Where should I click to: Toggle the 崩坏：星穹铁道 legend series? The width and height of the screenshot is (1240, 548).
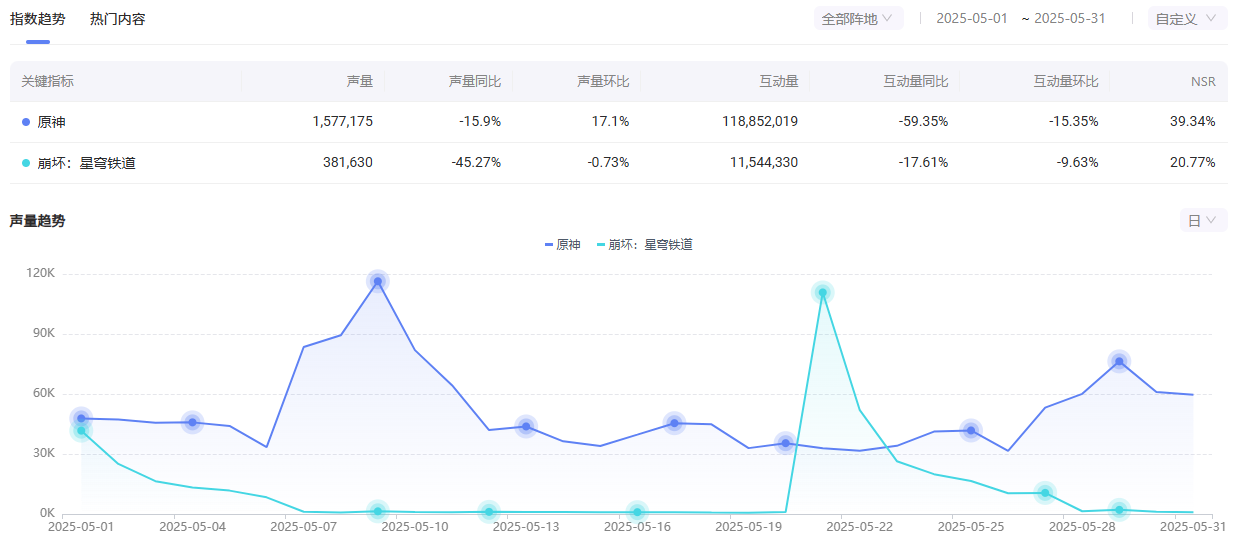point(644,244)
